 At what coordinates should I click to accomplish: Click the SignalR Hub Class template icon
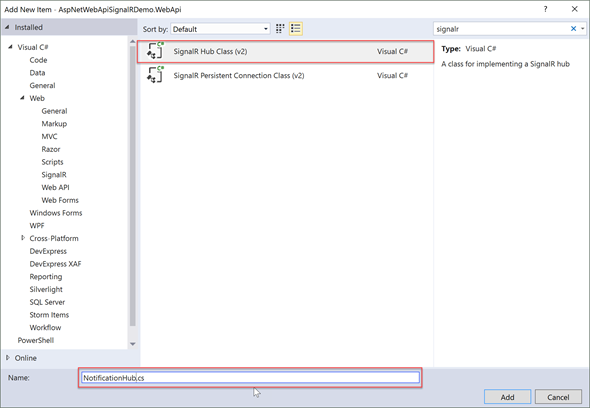(155, 51)
